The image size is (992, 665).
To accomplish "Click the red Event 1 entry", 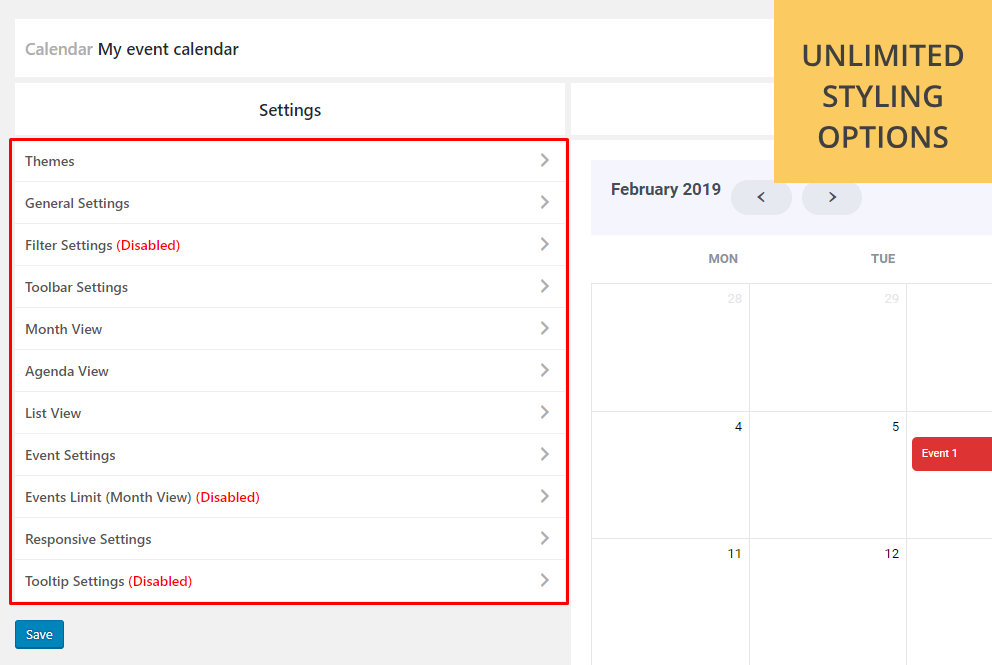I will pyautogui.click(x=950, y=454).
